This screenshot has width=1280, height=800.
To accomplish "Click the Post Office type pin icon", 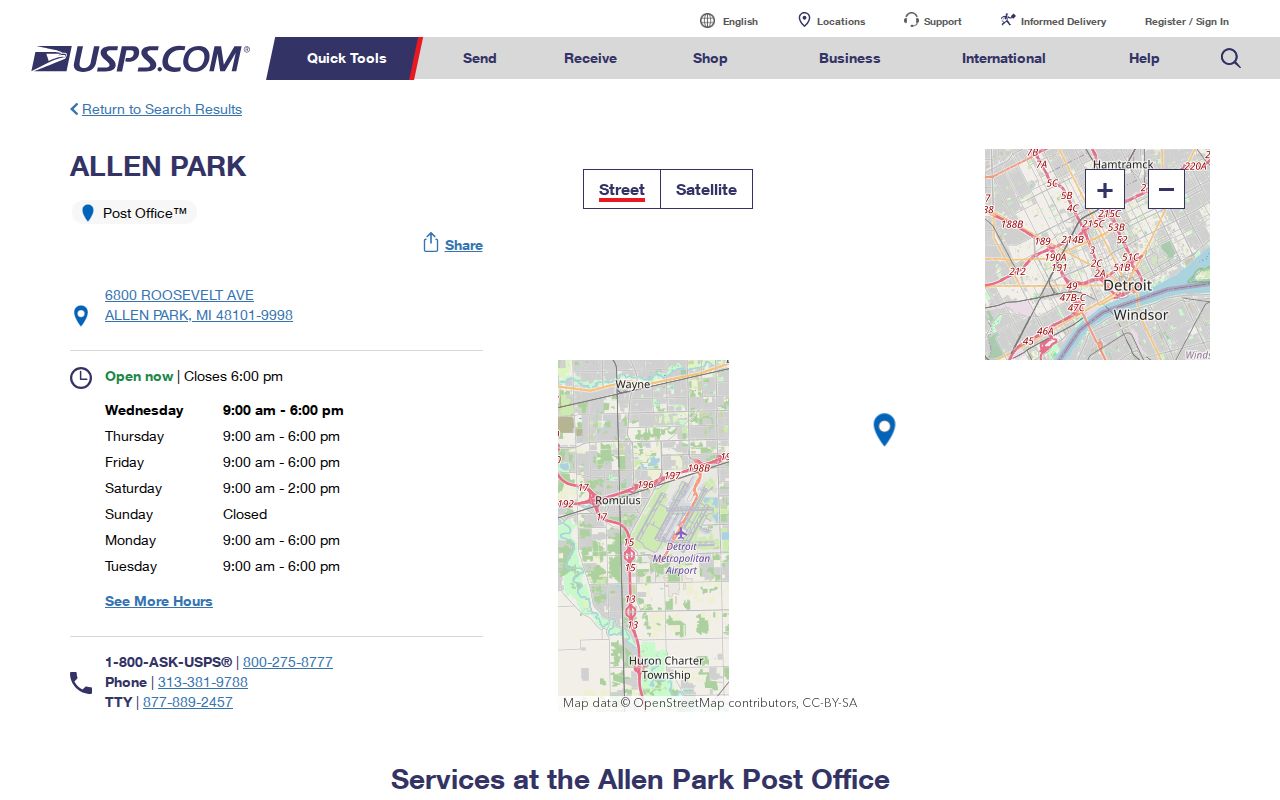I will tap(88, 213).
